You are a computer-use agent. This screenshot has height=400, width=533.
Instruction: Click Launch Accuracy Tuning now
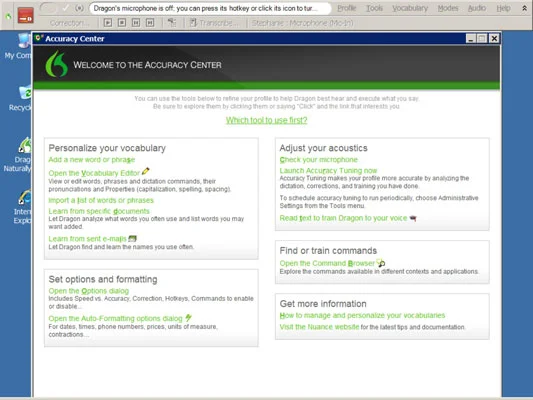coord(328,171)
